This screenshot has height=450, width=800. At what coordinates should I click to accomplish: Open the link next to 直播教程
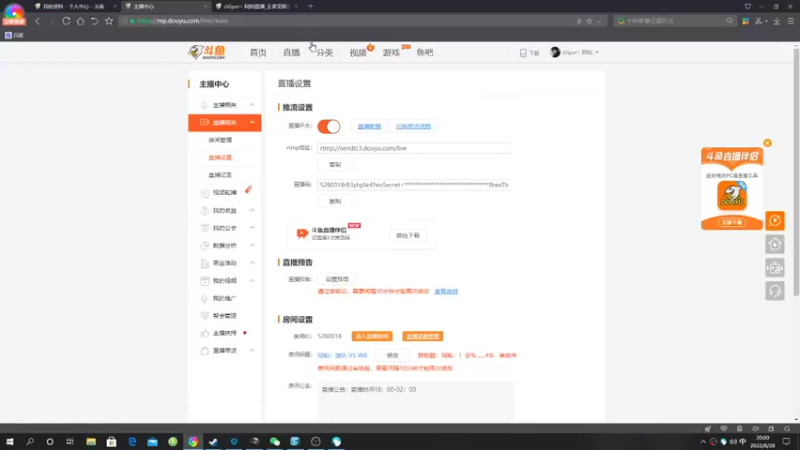tap(413, 126)
